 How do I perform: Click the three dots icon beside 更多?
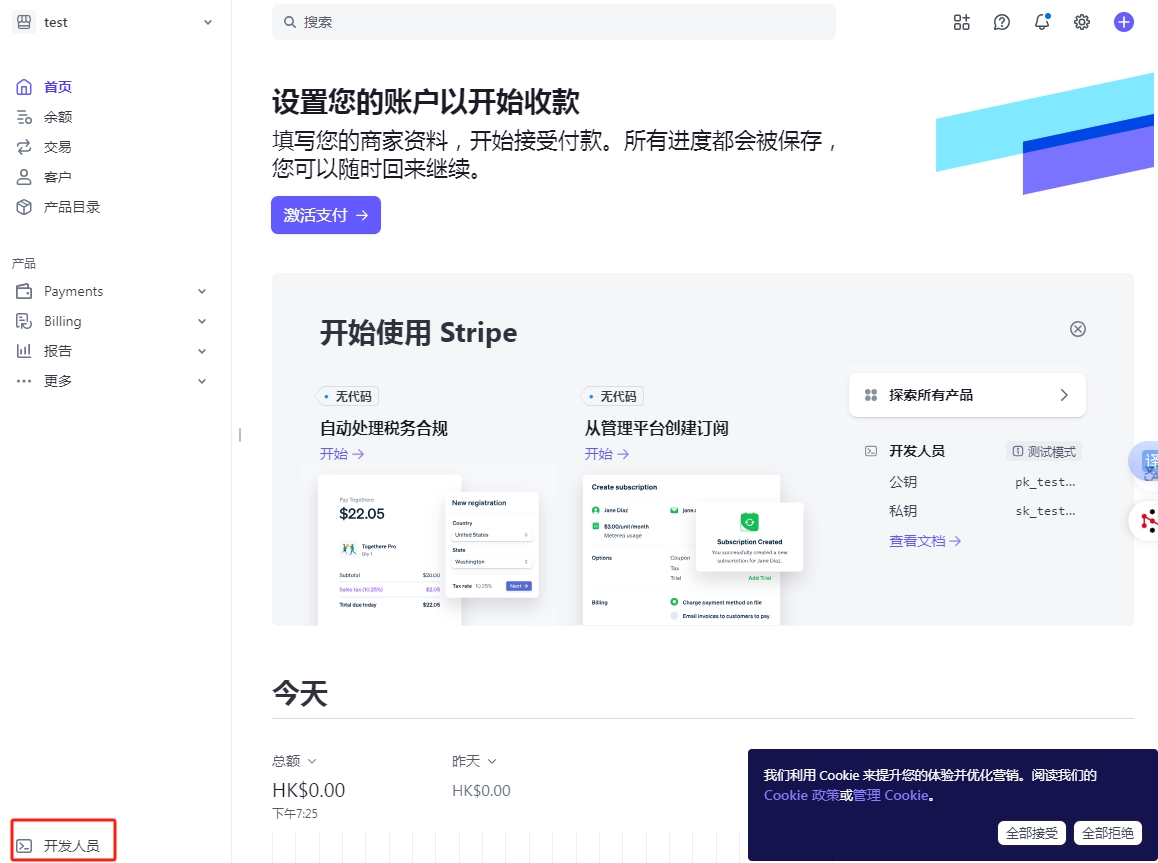(x=24, y=381)
